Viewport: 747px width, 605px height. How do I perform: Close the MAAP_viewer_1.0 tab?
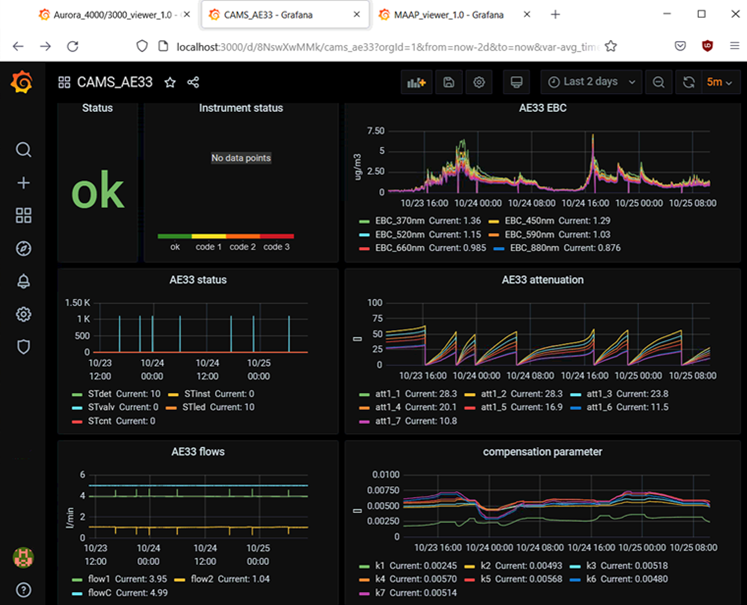click(x=527, y=15)
